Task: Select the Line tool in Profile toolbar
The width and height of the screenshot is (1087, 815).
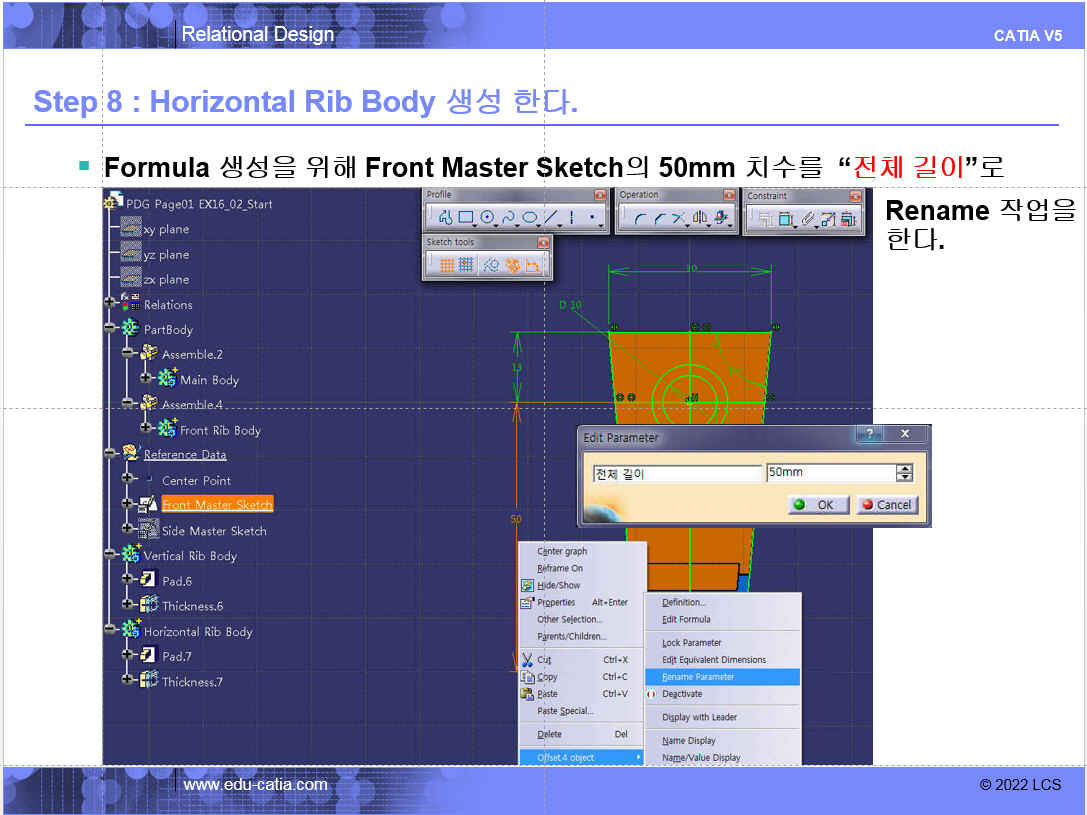Action: 550,218
